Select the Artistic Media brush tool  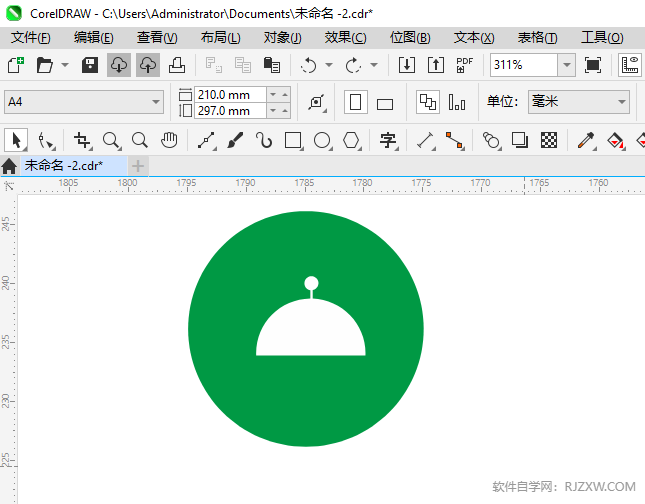(235, 140)
